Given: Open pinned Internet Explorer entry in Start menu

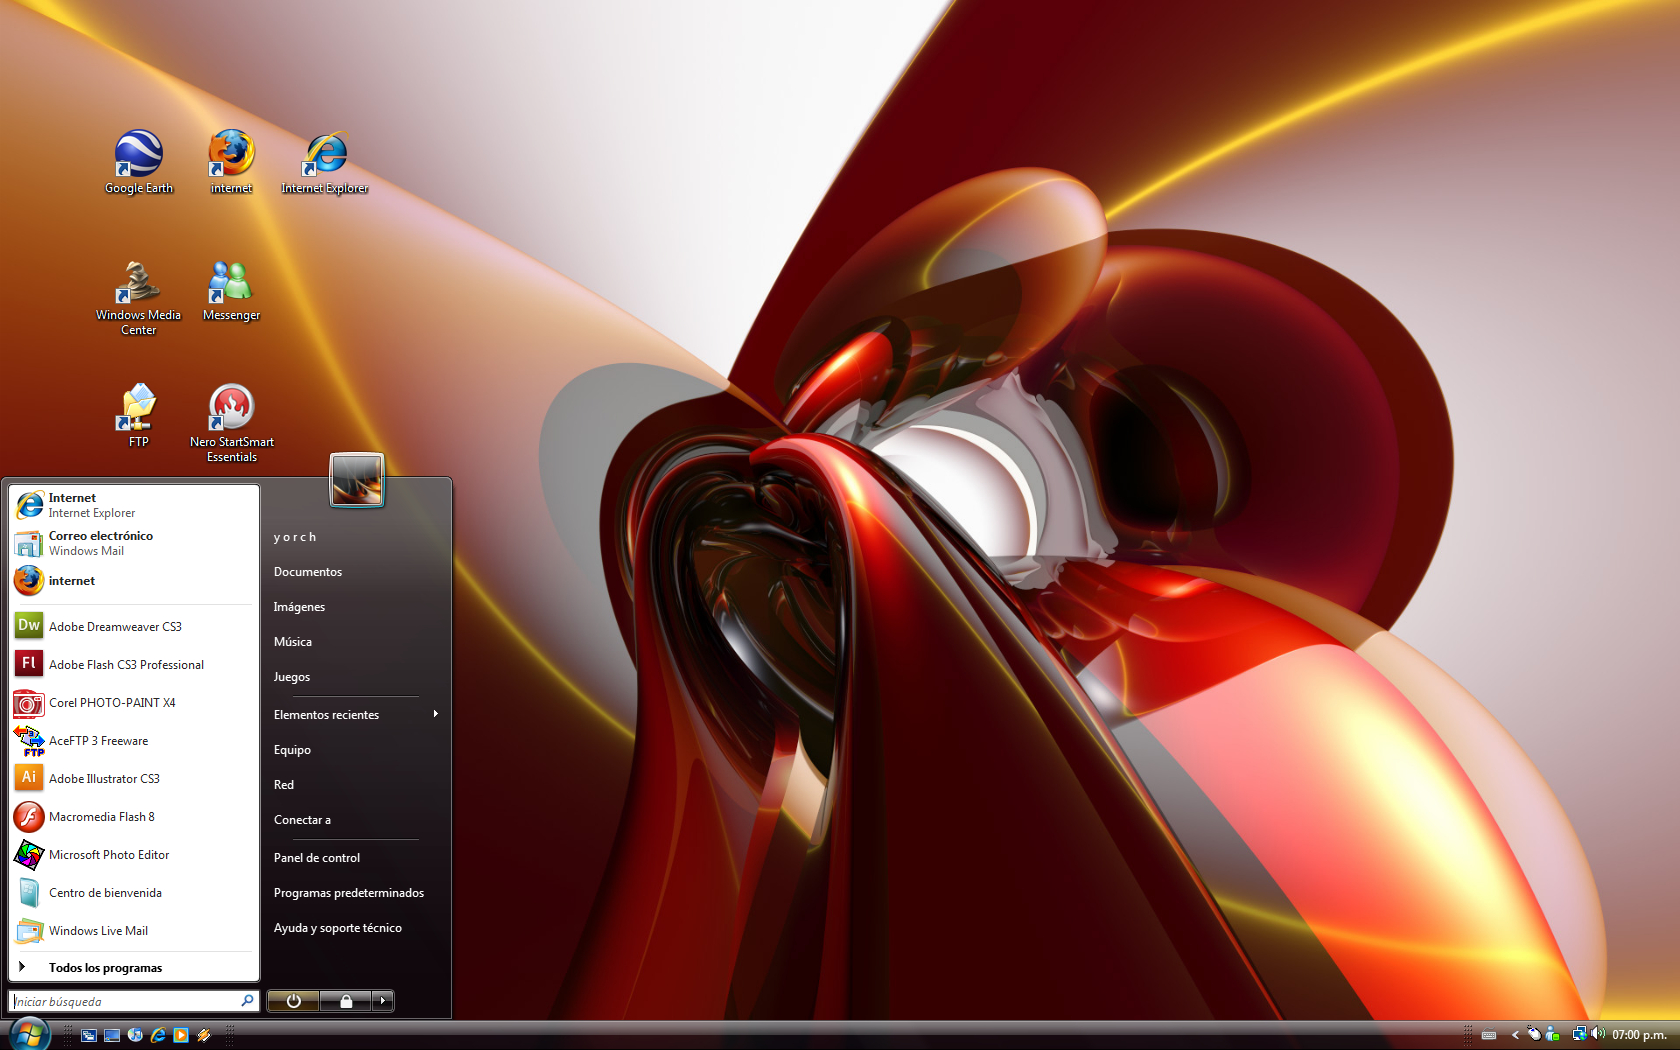Looking at the screenshot, I should (134, 505).
